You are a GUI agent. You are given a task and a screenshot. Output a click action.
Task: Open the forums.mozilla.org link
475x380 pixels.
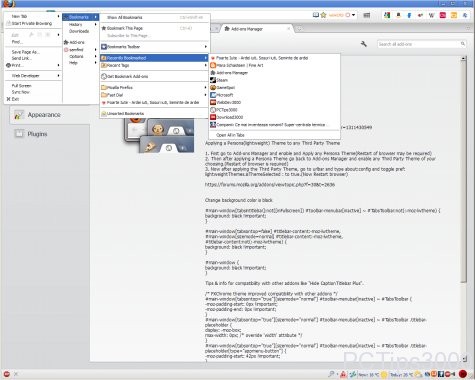tap(270, 184)
